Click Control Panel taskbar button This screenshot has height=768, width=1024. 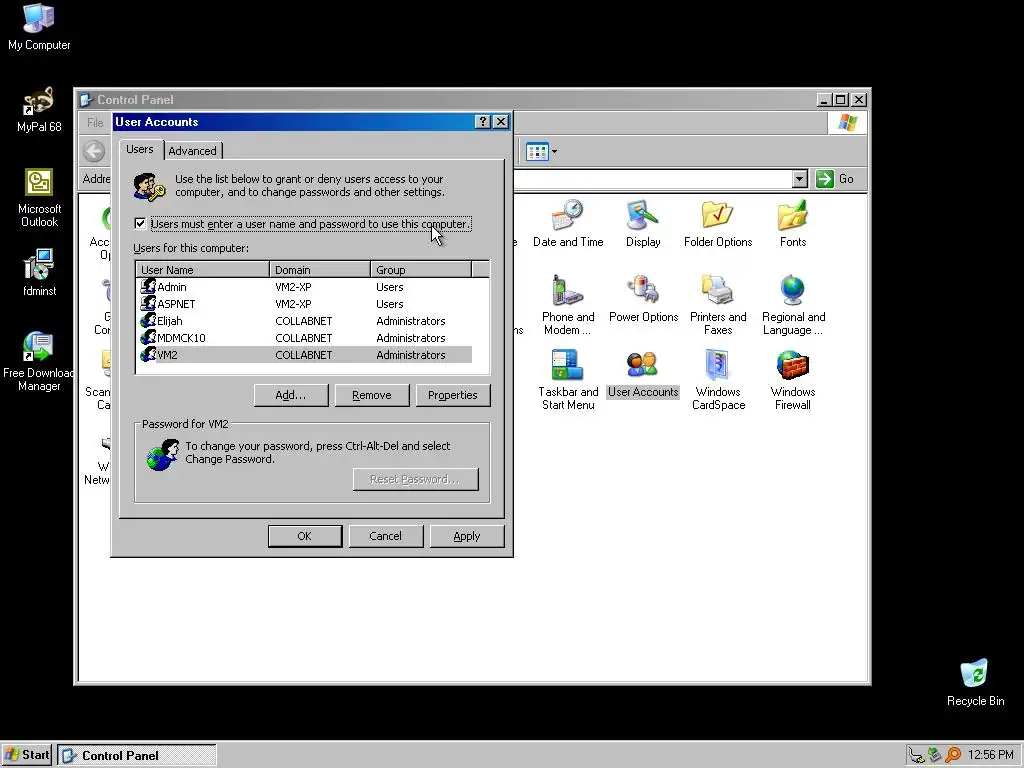coord(136,756)
